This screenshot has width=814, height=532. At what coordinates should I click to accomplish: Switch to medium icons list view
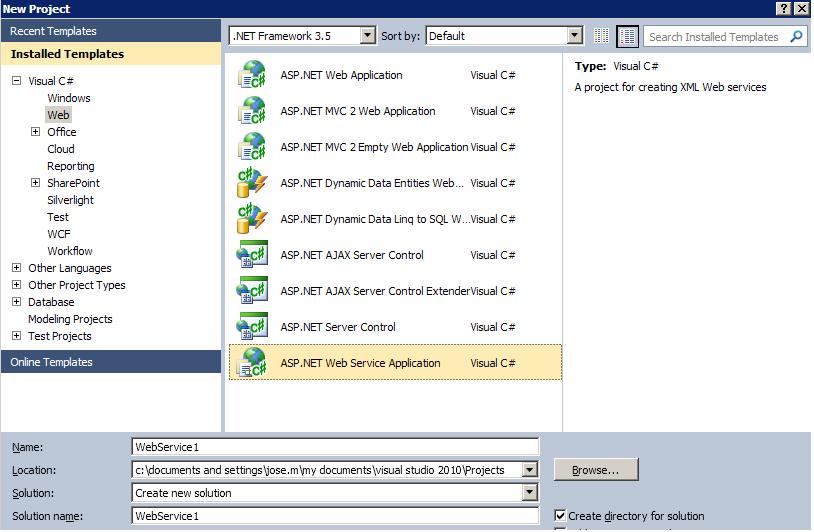pyautogui.click(x=628, y=36)
